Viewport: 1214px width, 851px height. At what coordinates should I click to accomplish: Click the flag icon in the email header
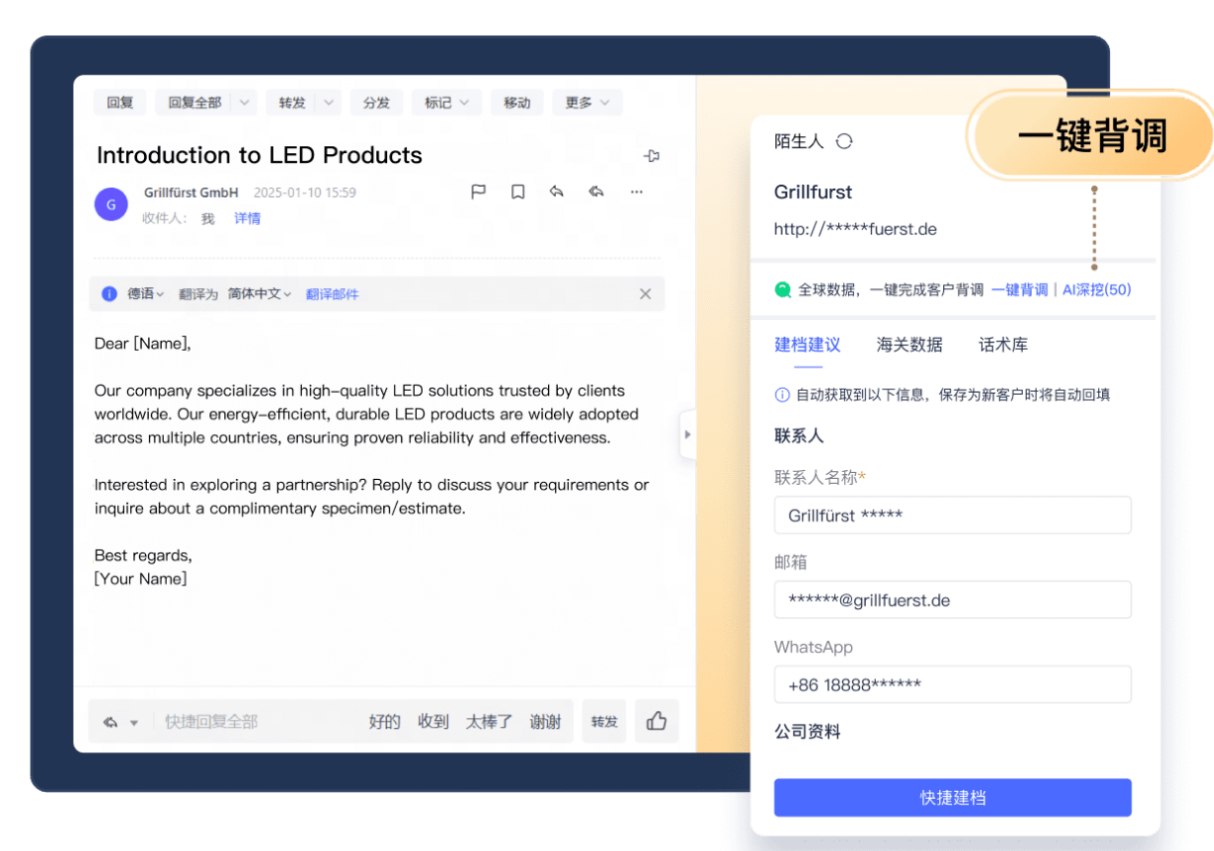[478, 192]
